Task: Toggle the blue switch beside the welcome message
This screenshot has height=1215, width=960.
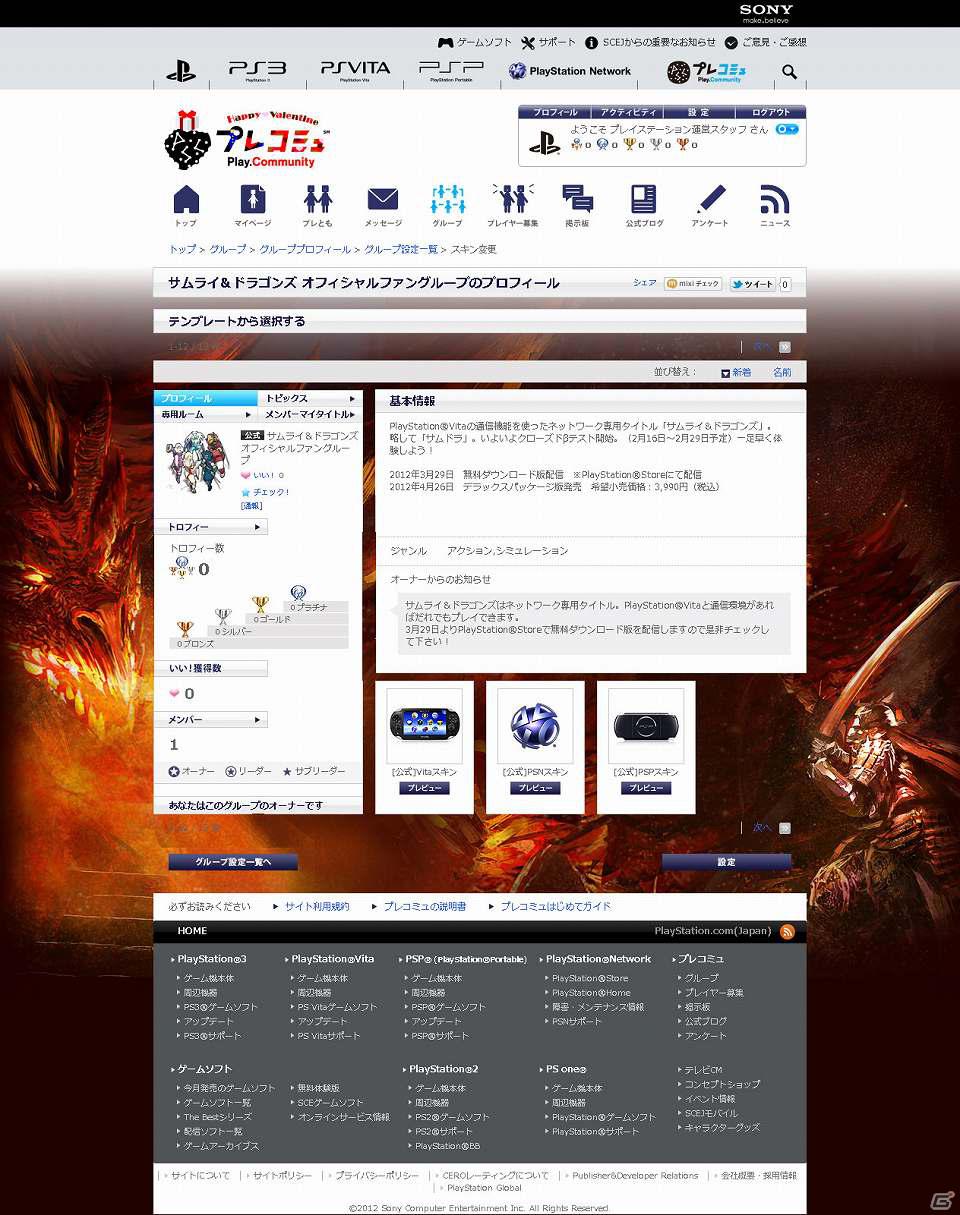Action: [787, 129]
